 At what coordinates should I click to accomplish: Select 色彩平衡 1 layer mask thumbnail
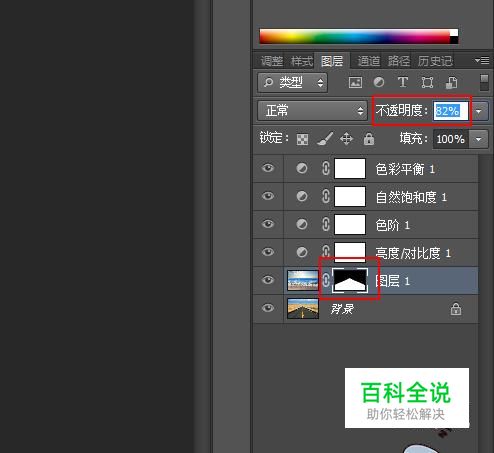coord(350,168)
